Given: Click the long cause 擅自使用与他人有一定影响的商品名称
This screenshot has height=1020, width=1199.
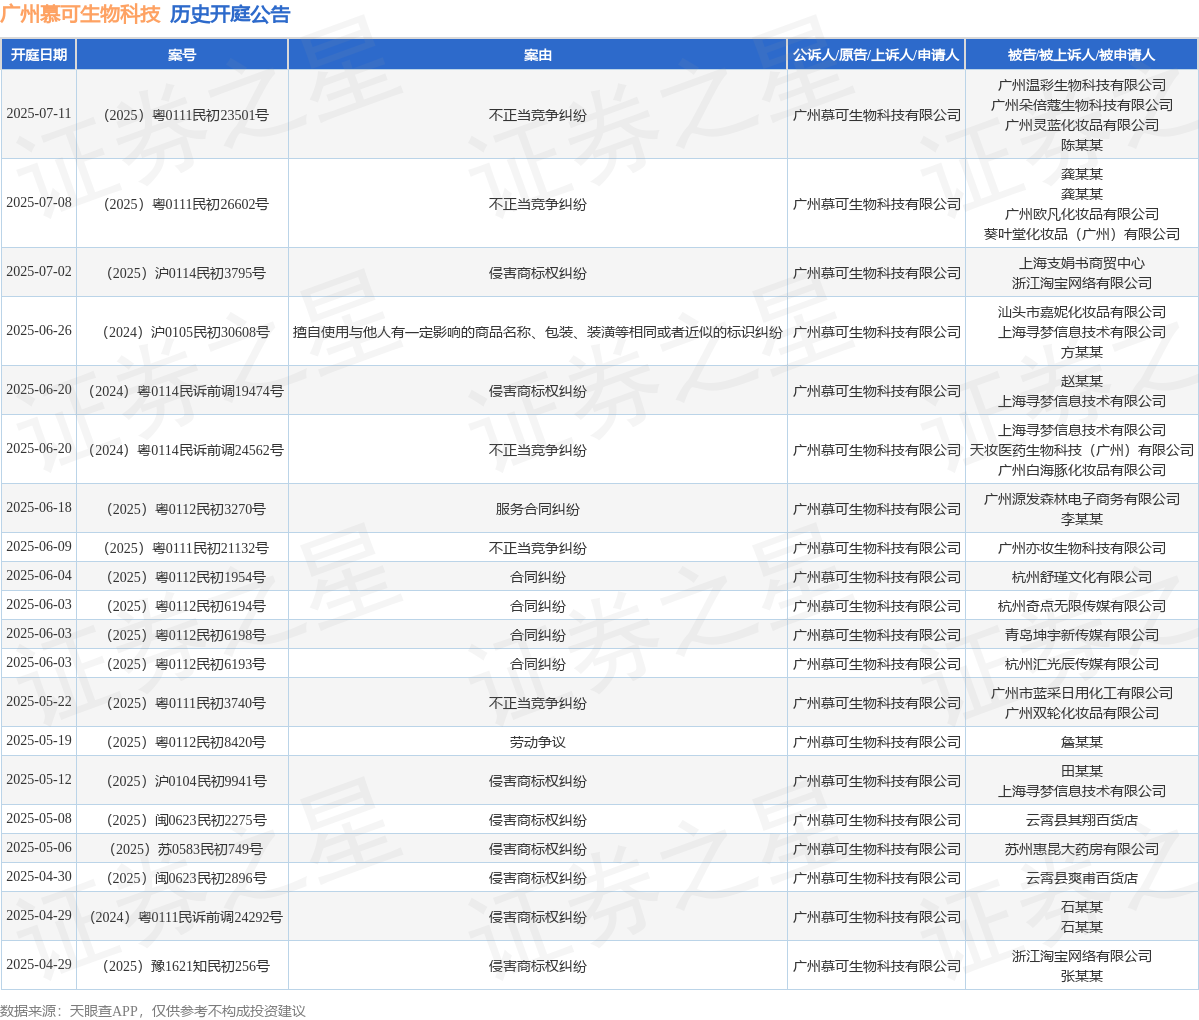Looking at the screenshot, I should [x=538, y=332].
